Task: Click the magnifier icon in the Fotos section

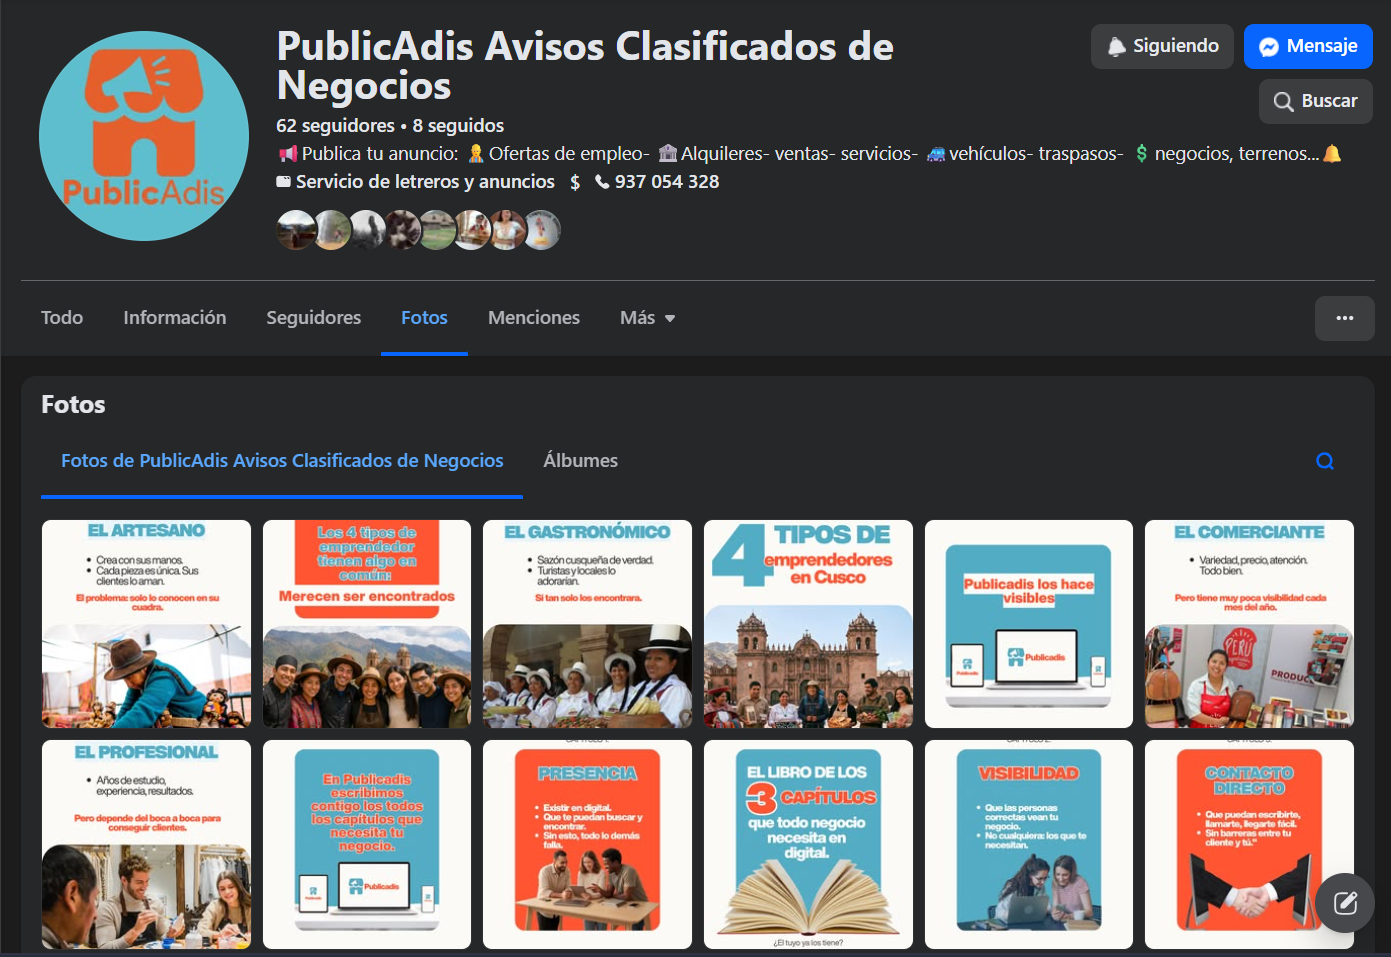Action: coord(1325,461)
